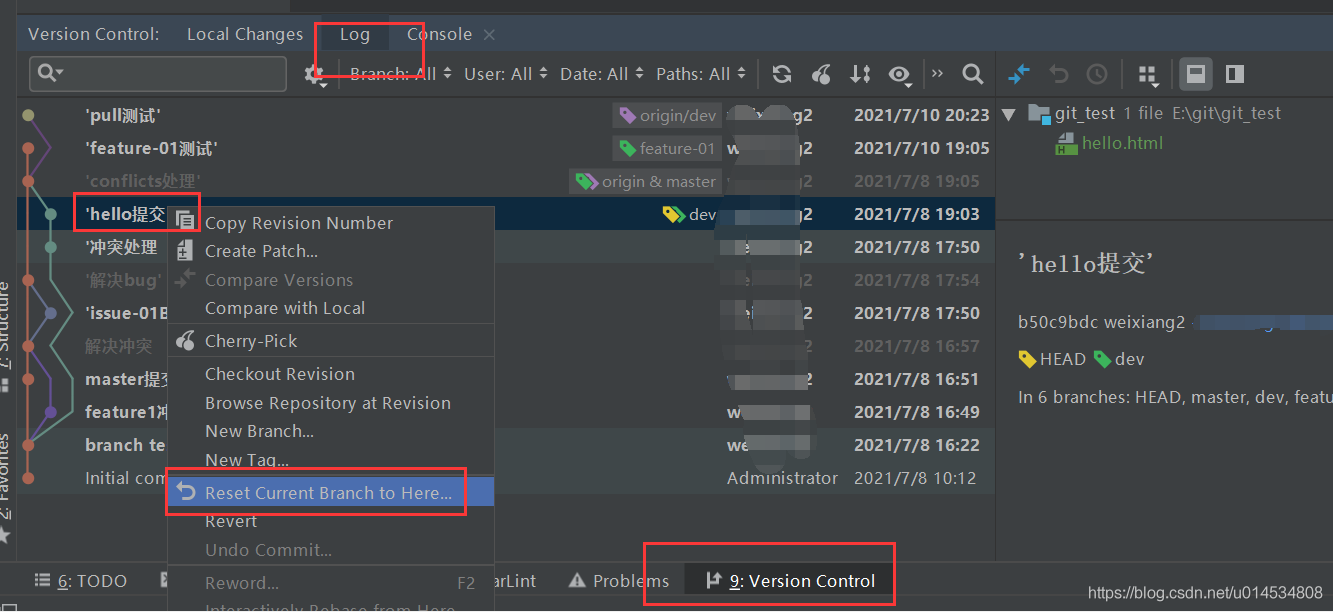1333x612 pixels.
Task: Open the 9: Version Control tool window button
Action: [790, 581]
